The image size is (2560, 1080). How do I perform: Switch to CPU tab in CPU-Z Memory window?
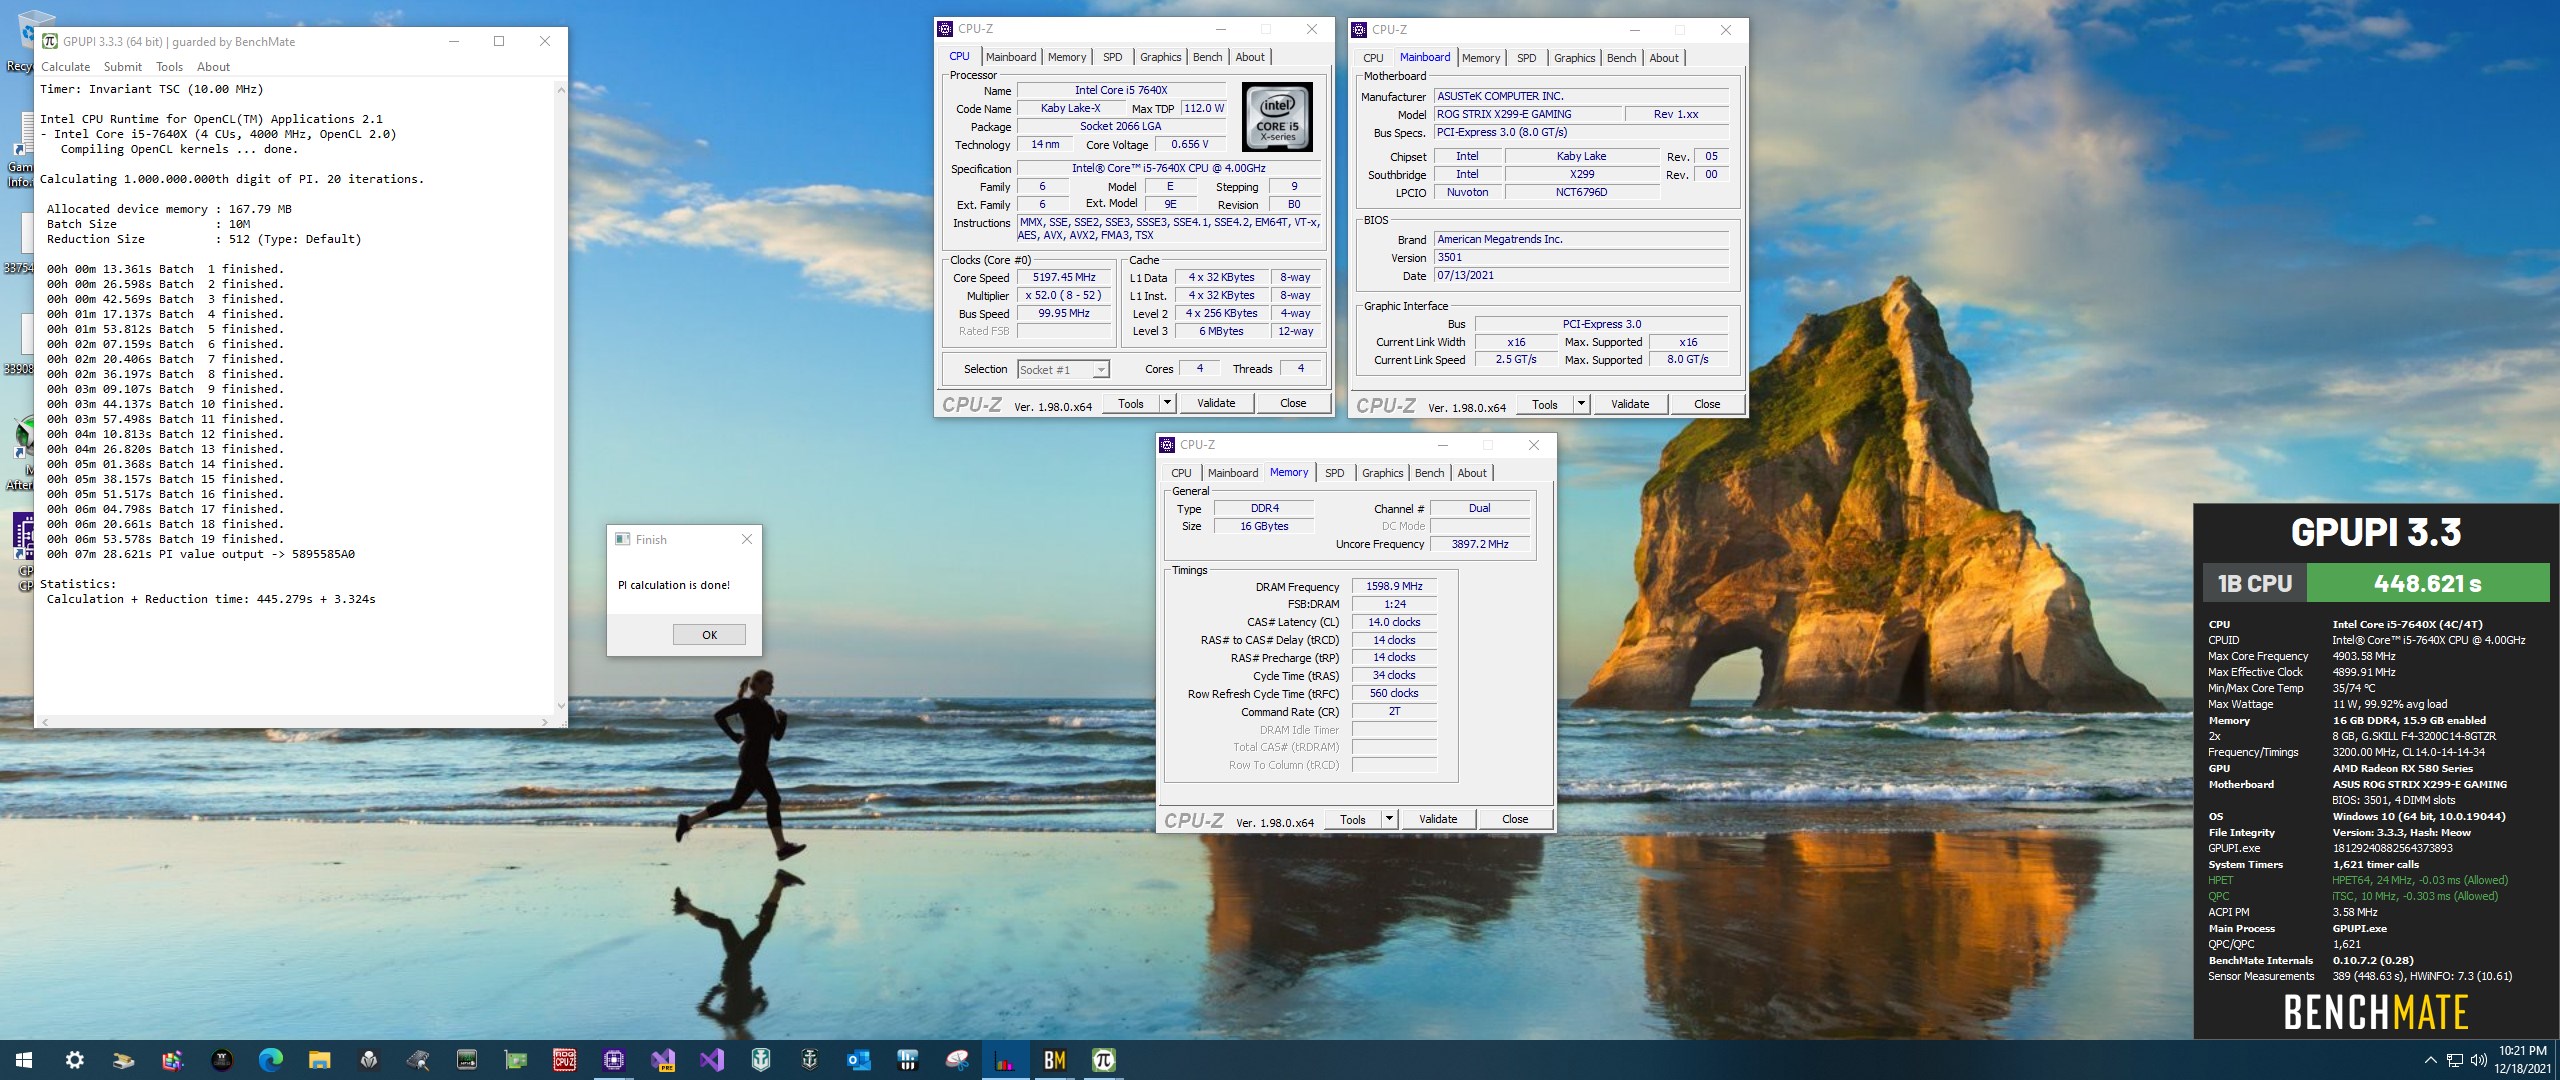(x=1181, y=473)
